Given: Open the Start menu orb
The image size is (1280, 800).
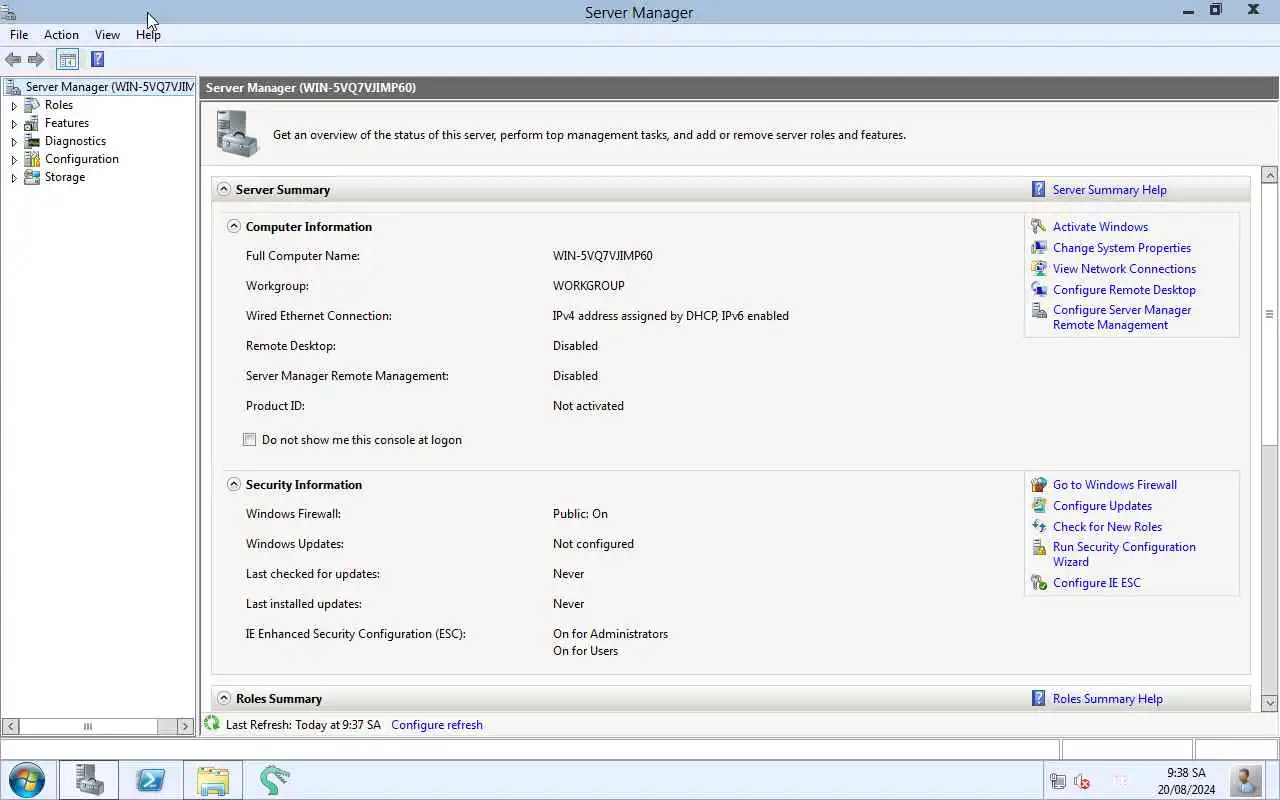Looking at the screenshot, I should (x=27, y=780).
